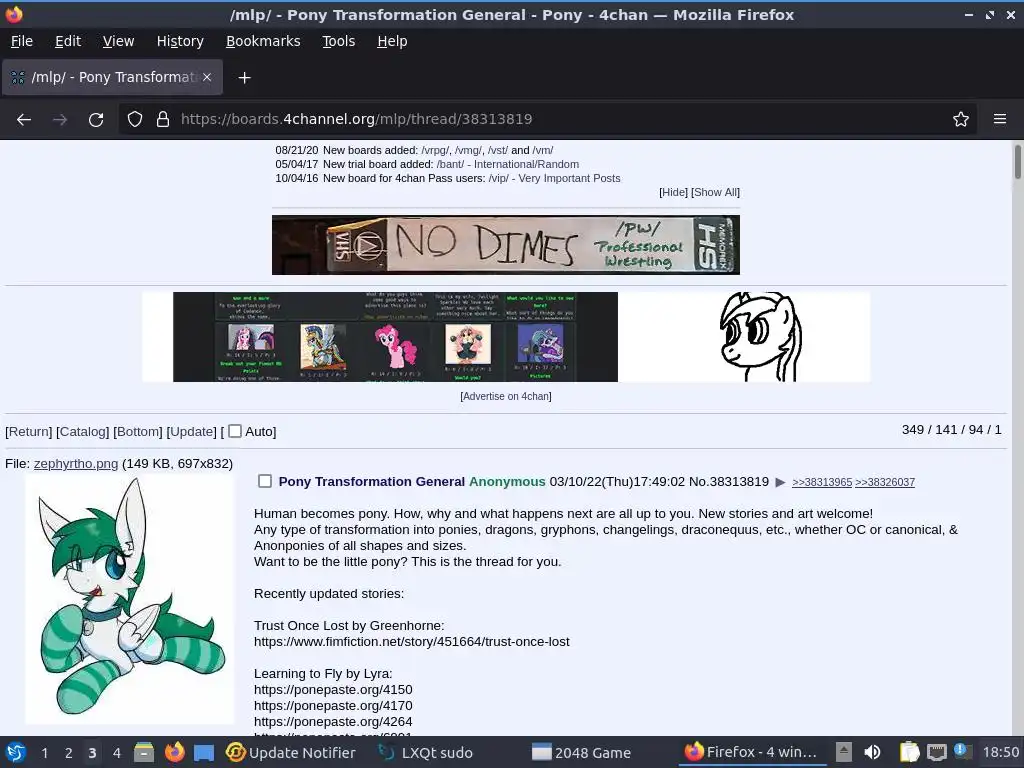Click the blue show desktop icon in the taskbar
This screenshot has height=768, width=1024.
tap(204, 752)
